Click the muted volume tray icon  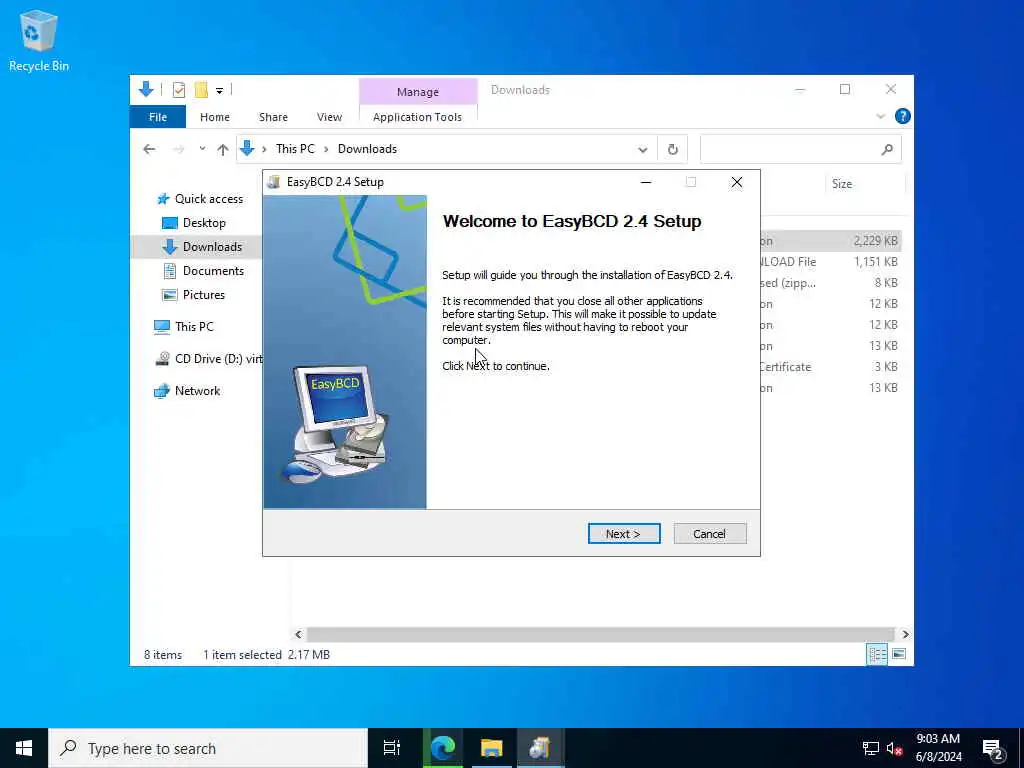pos(894,748)
